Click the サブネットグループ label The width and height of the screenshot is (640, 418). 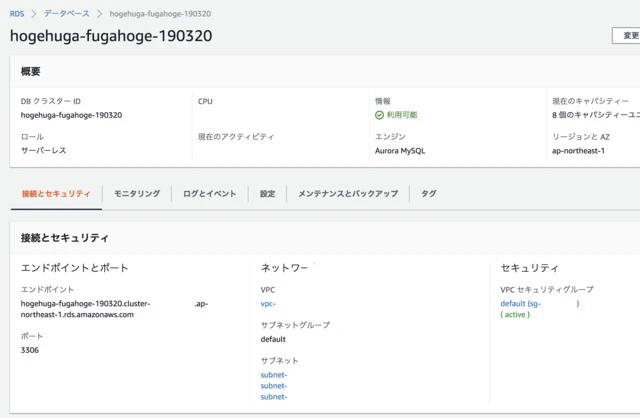click(295, 325)
